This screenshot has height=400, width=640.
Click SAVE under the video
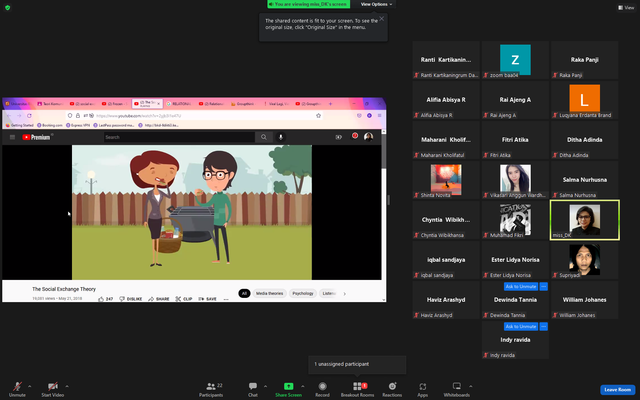pyautogui.click(x=207, y=299)
